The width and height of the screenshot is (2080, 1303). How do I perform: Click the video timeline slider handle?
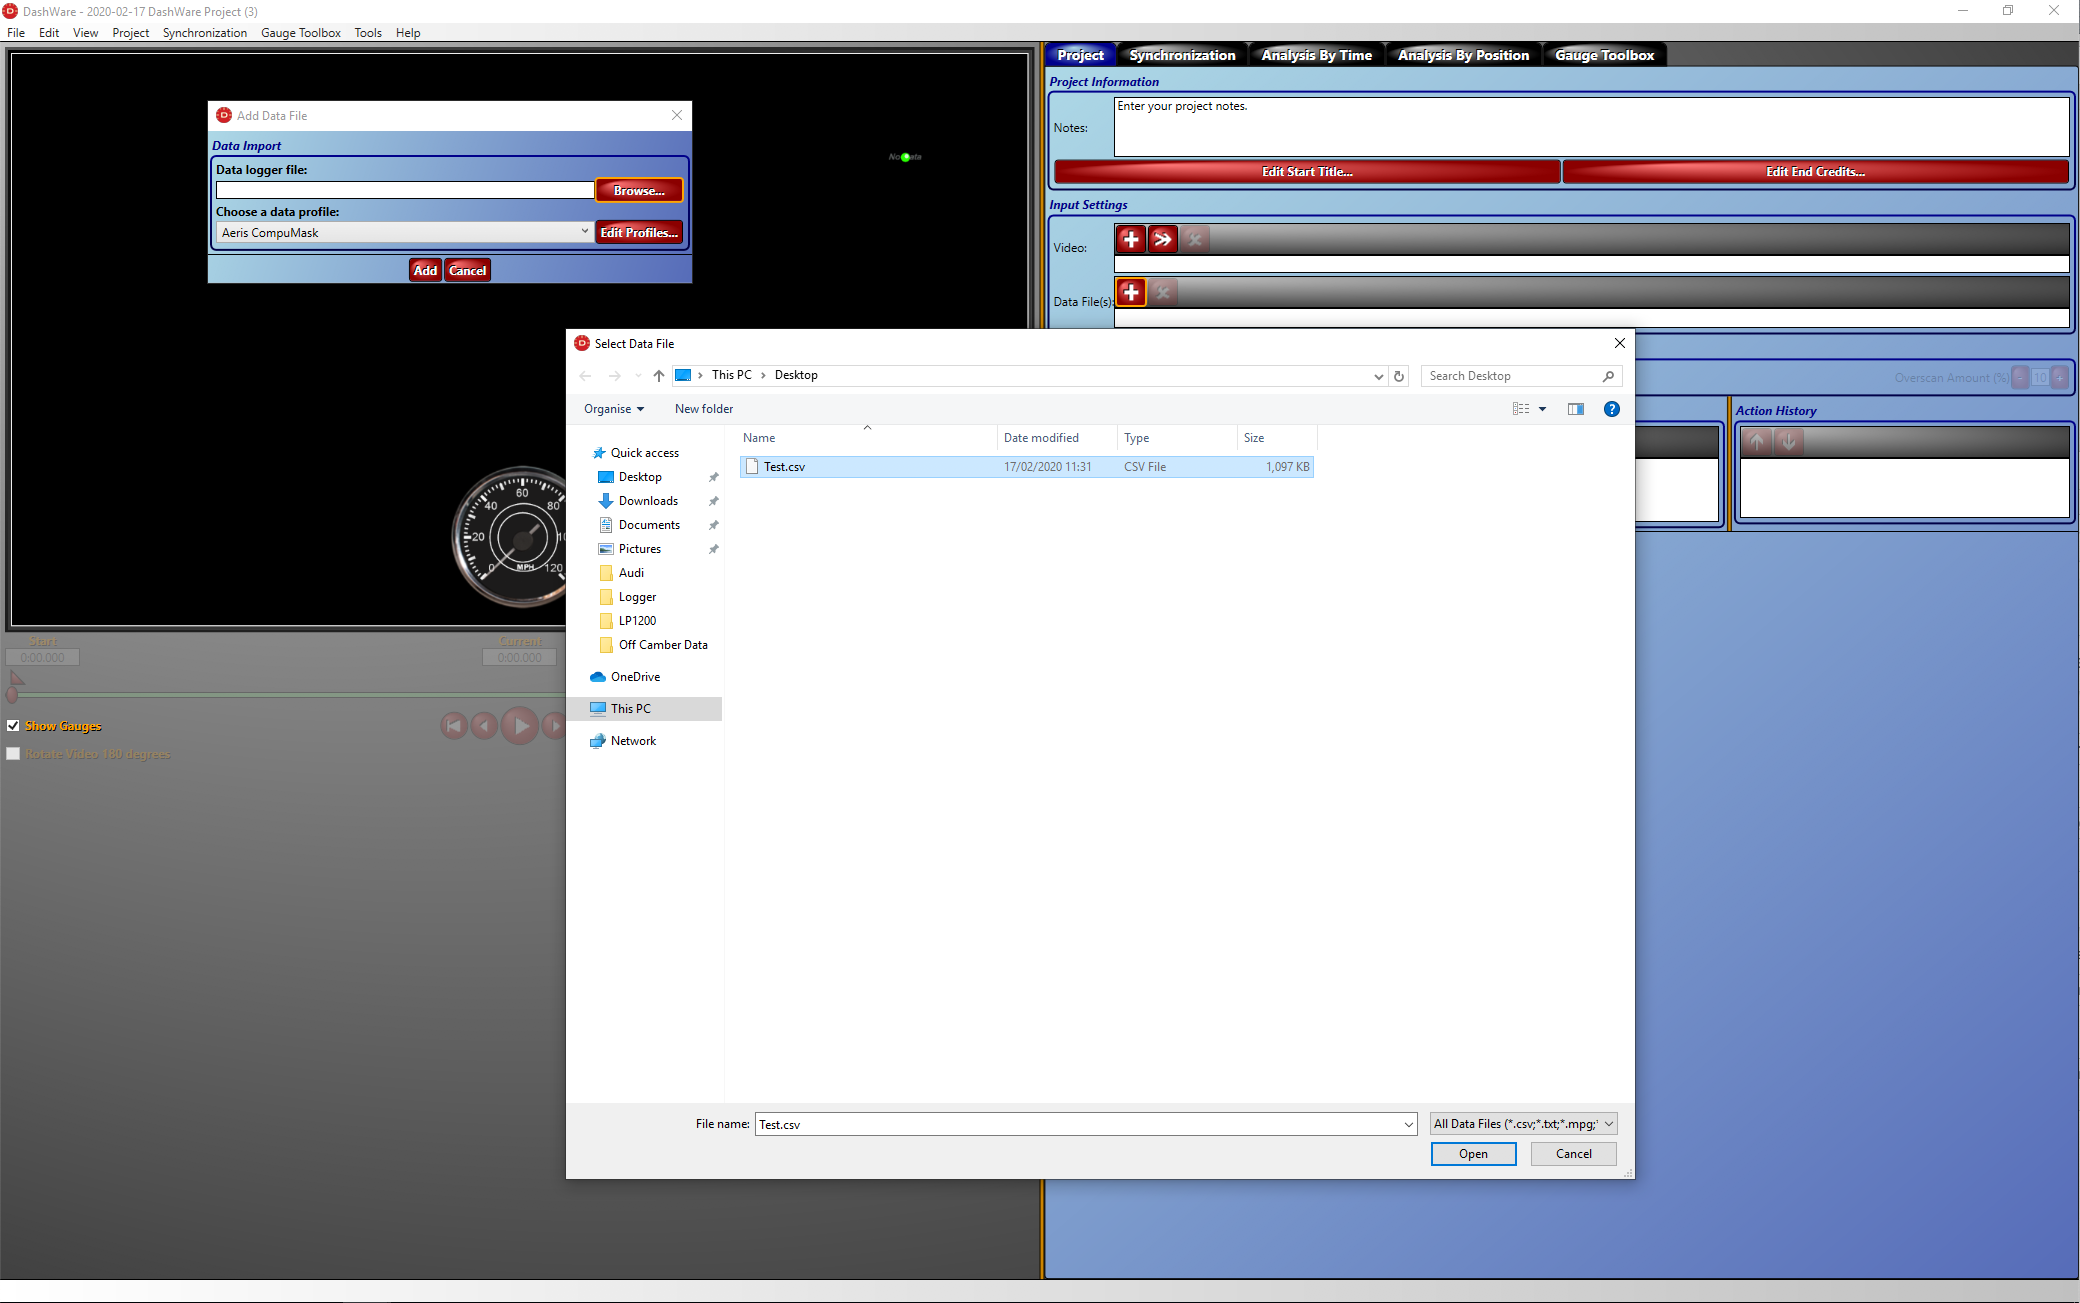tap(13, 693)
